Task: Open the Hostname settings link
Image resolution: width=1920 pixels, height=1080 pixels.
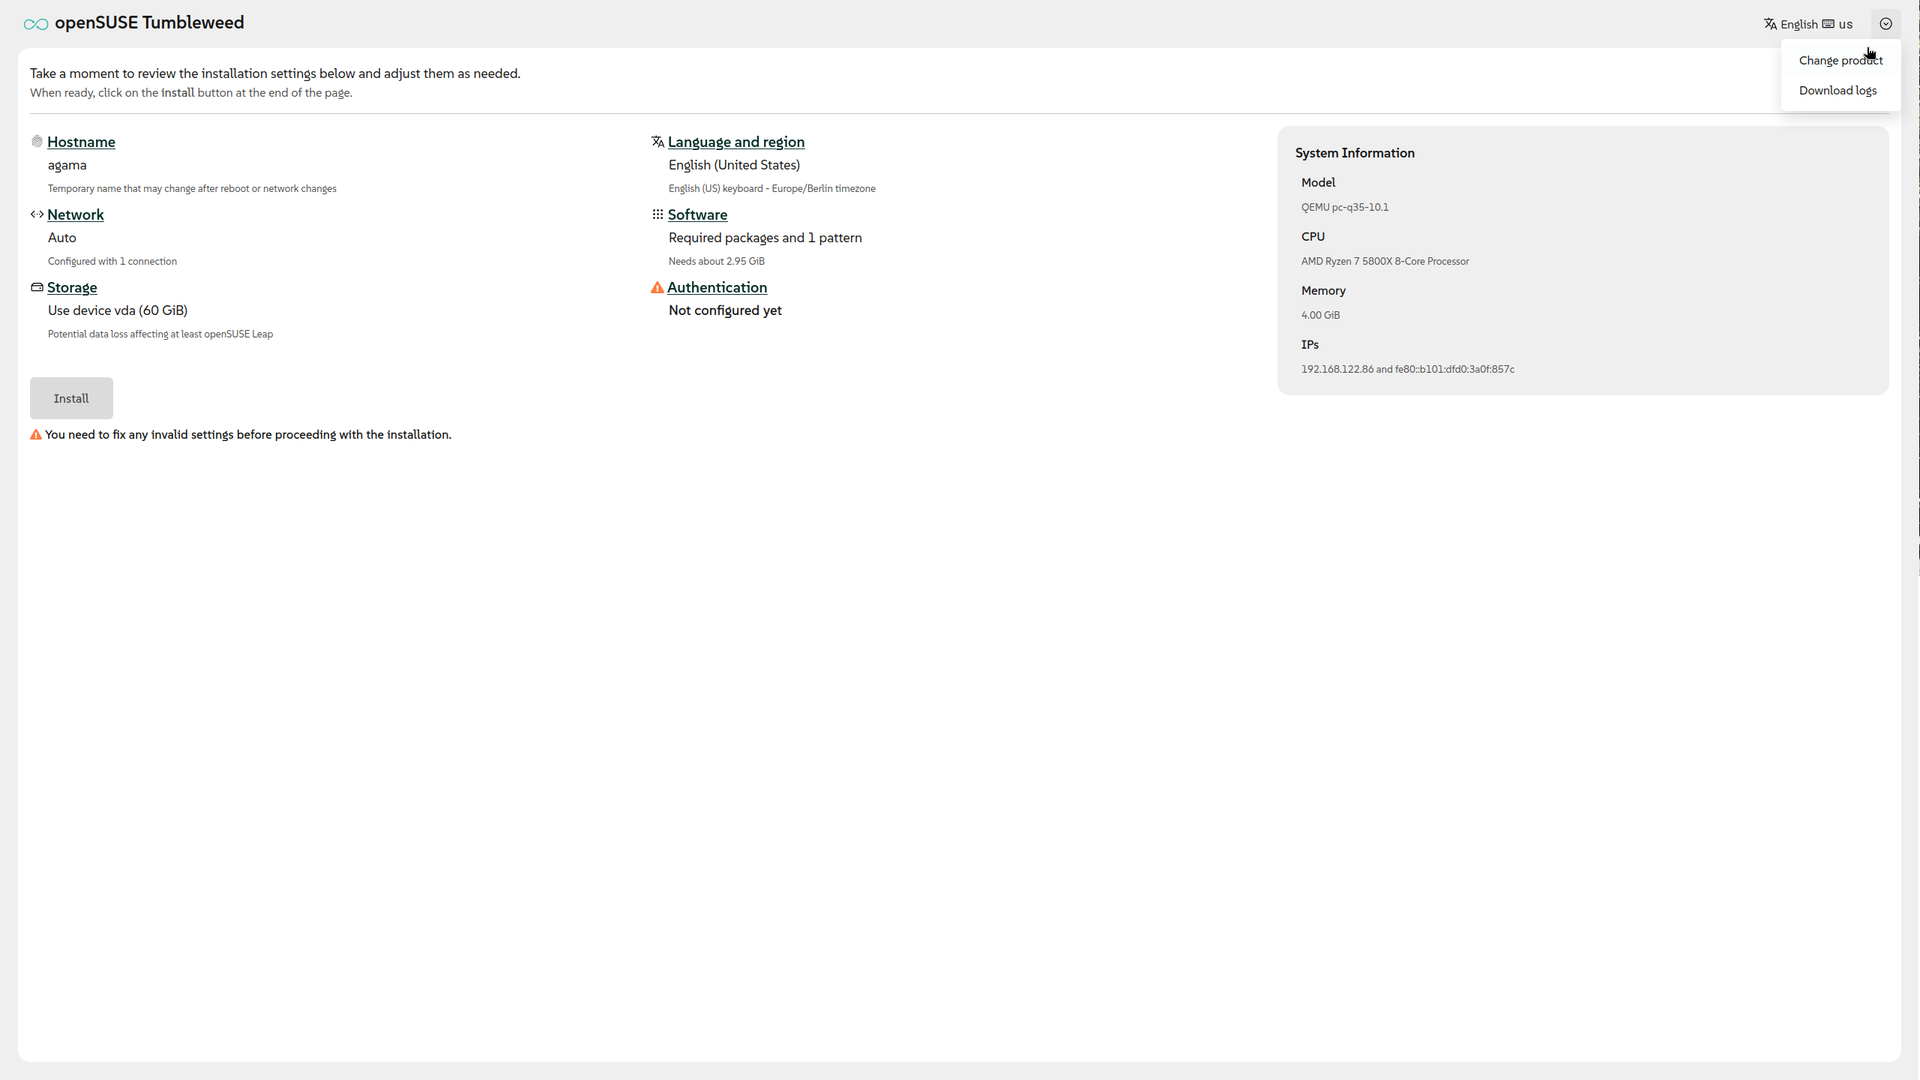Action: pyautogui.click(x=81, y=142)
